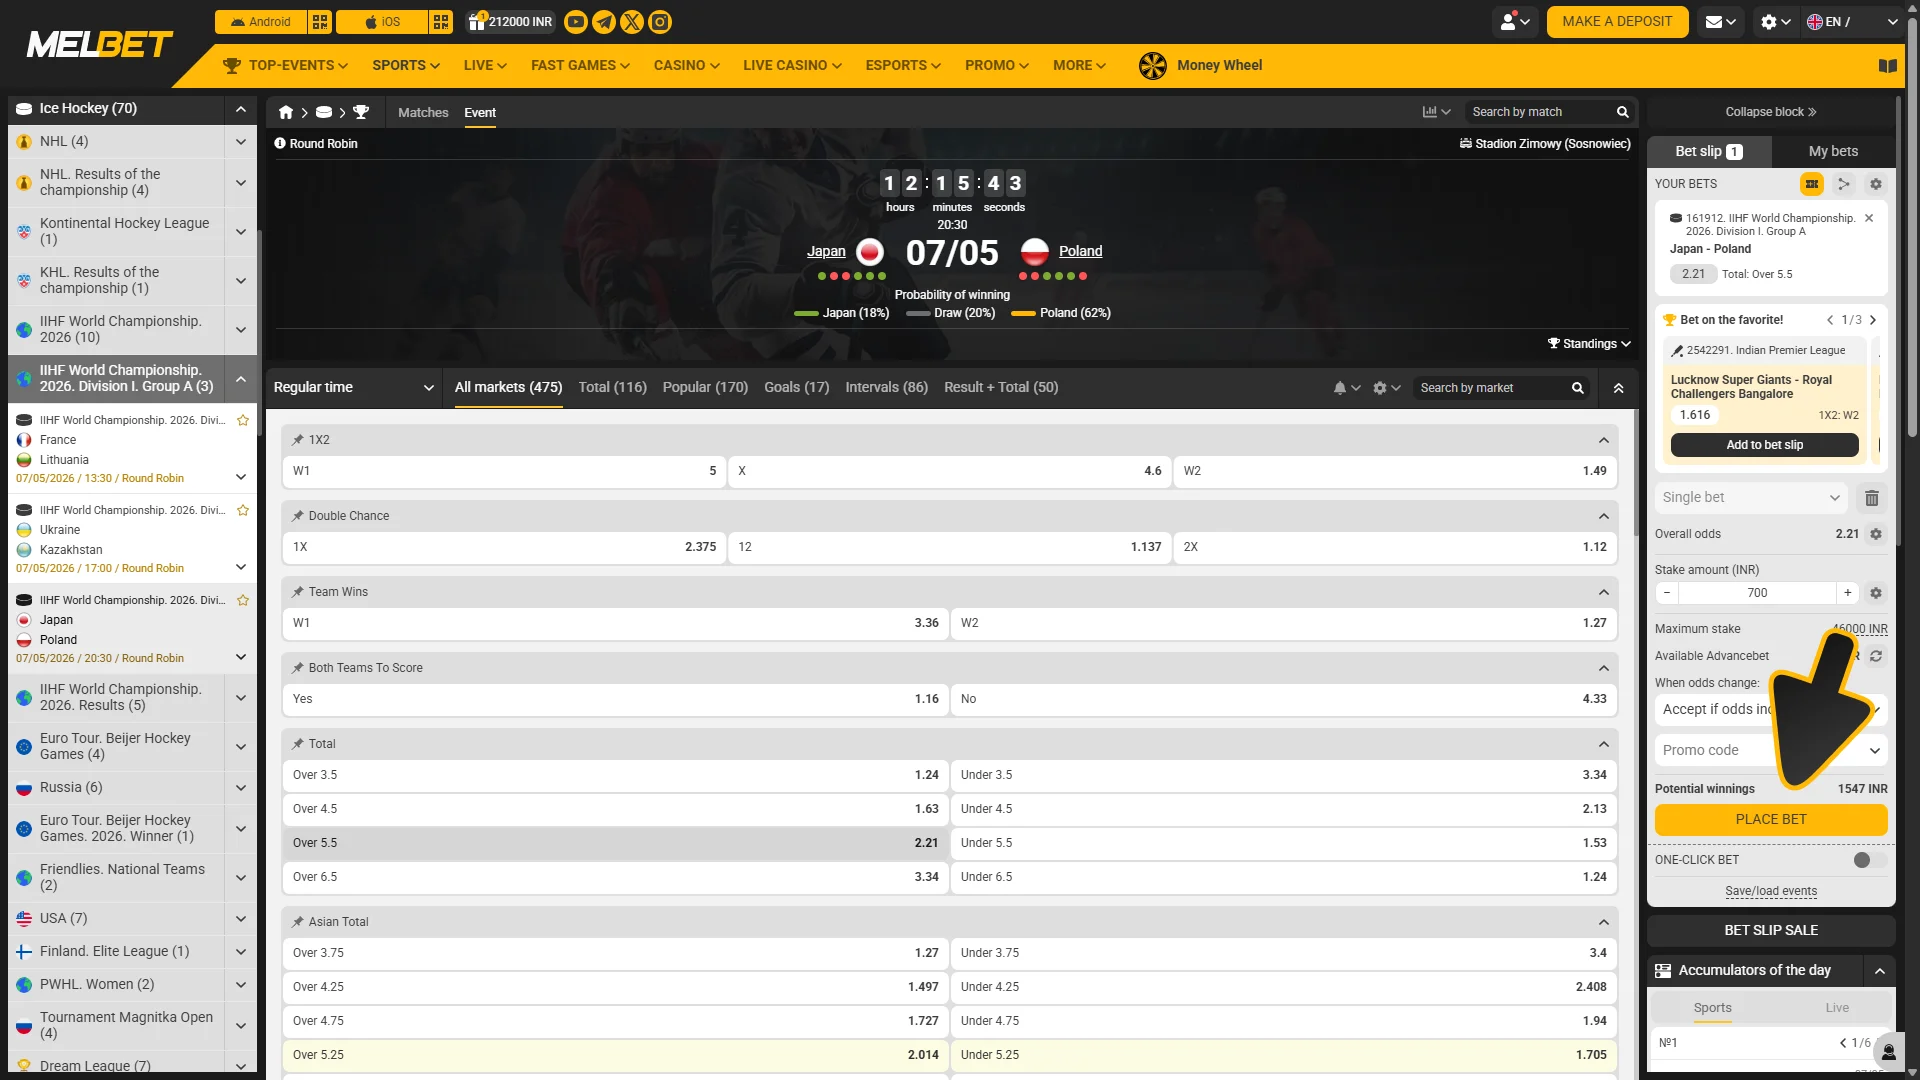Refresh Available Advancebet
1920x1080 pixels.
click(1876, 656)
